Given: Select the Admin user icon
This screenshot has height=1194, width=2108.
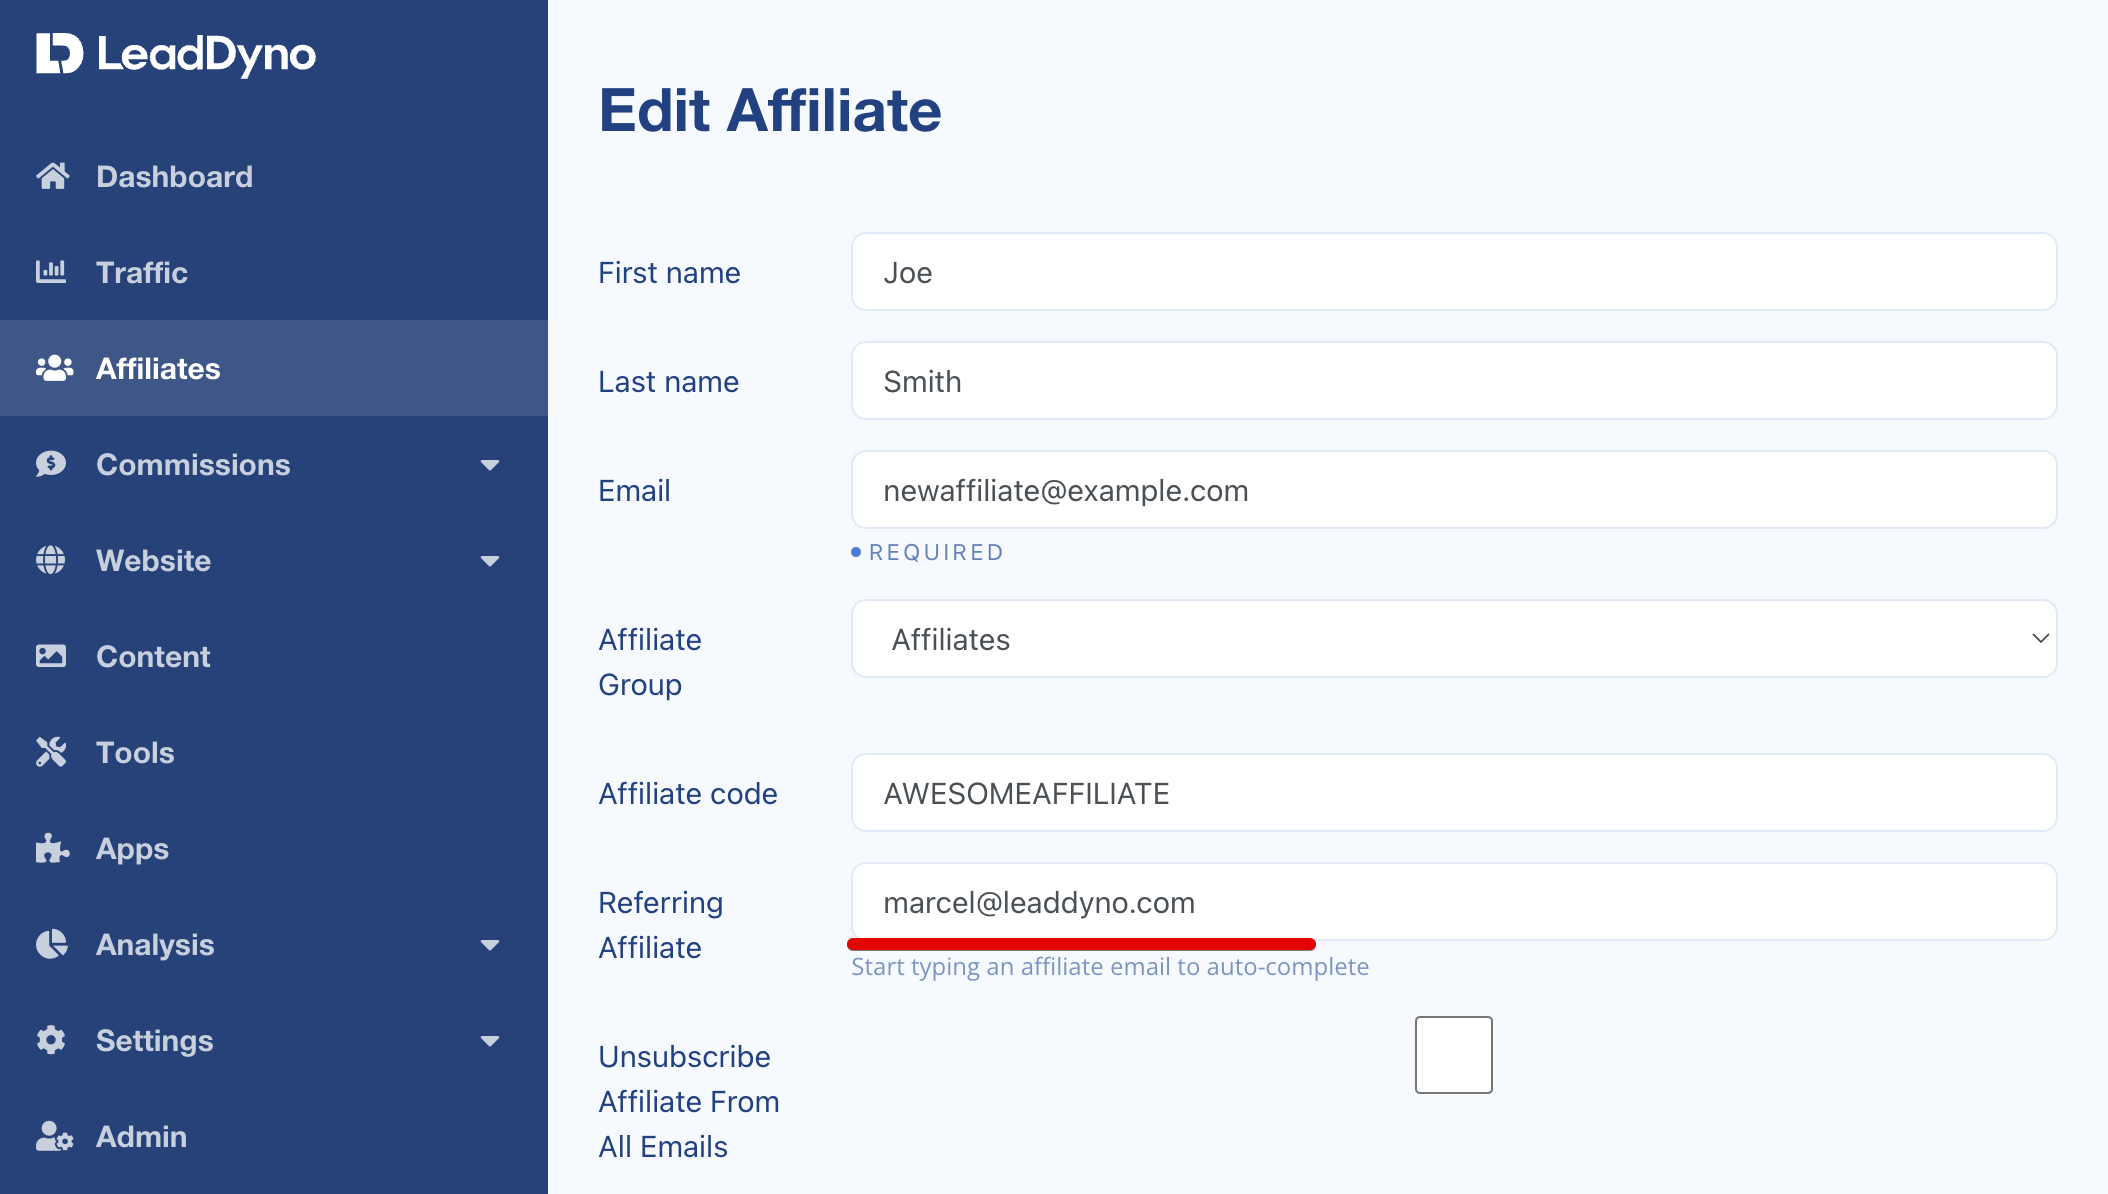Looking at the screenshot, I should [x=52, y=1136].
